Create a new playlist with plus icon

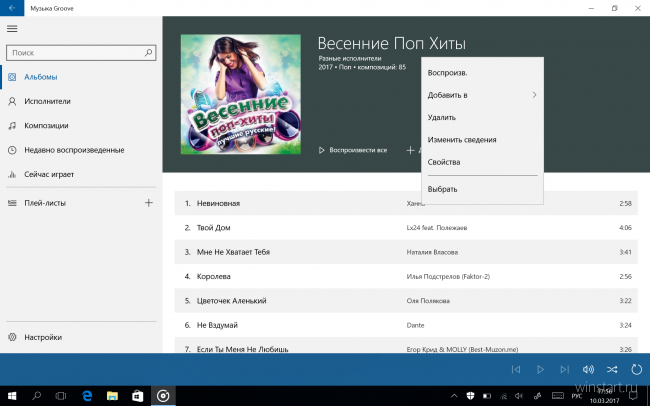pyautogui.click(x=148, y=203)
